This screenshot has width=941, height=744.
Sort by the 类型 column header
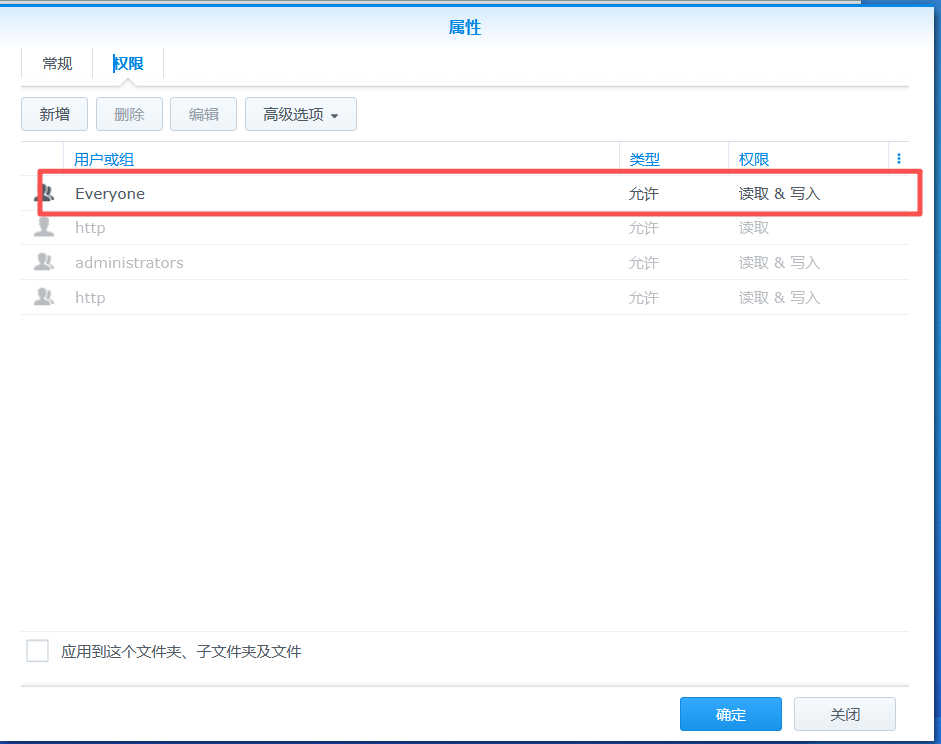(x=645, y=160)
